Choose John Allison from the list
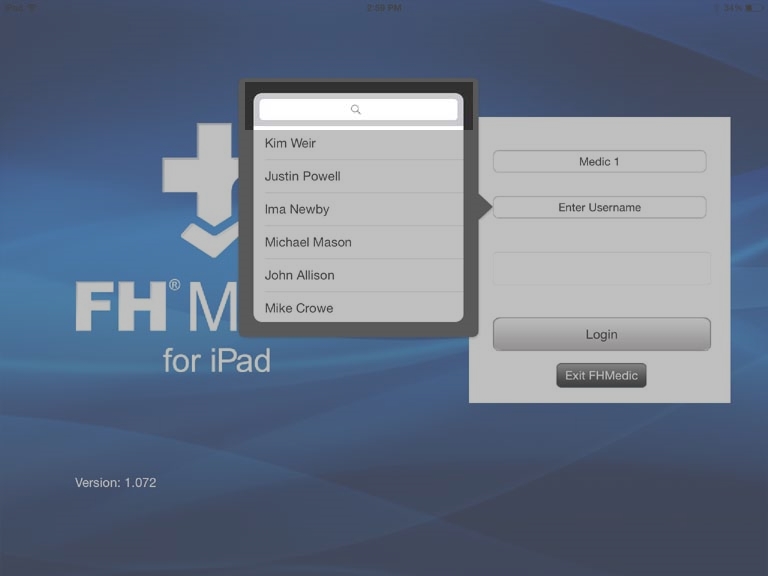768x576 pixels. [x=358, y=275]
